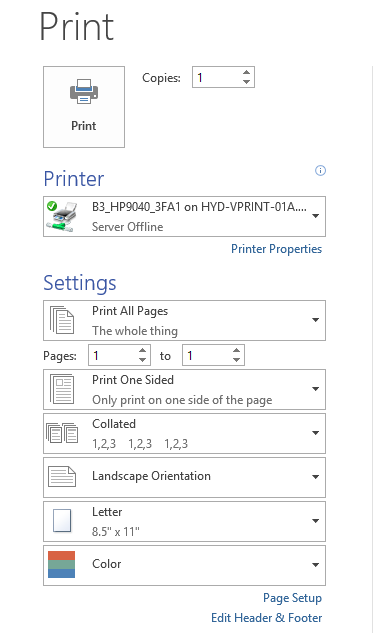378x633 pixels.
Task: Click the landscape page icon
Action: 62,476
